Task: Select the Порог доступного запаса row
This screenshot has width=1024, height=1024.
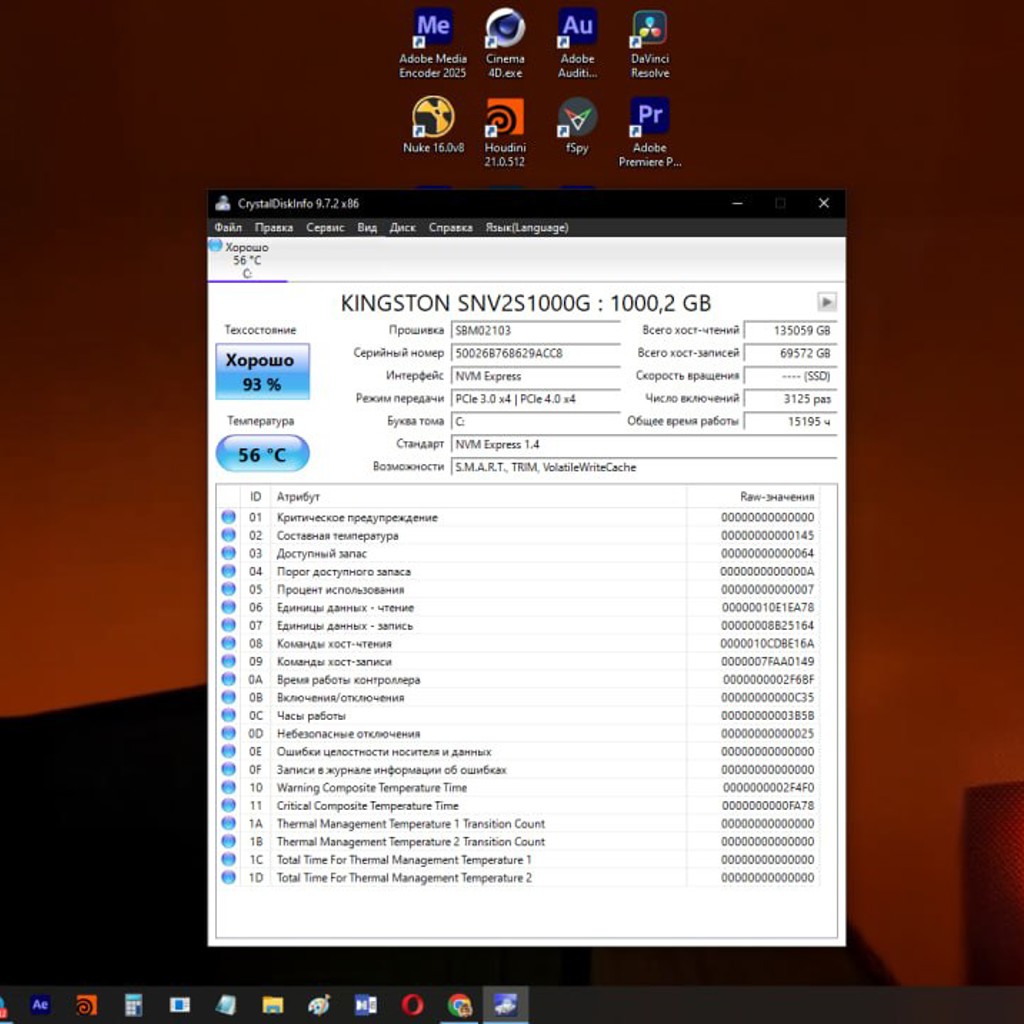Action: (517, 571)
